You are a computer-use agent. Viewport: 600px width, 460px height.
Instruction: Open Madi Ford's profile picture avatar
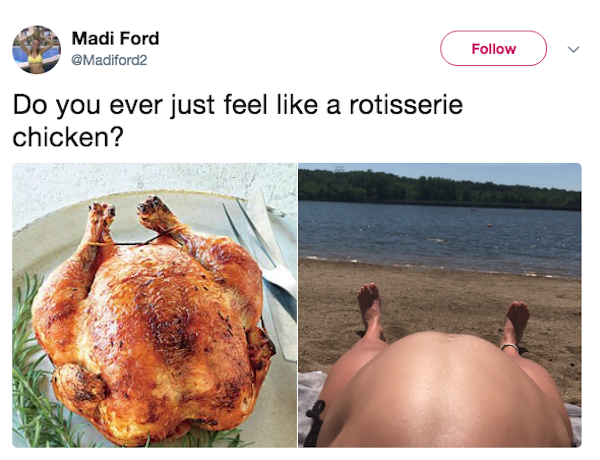36,49
